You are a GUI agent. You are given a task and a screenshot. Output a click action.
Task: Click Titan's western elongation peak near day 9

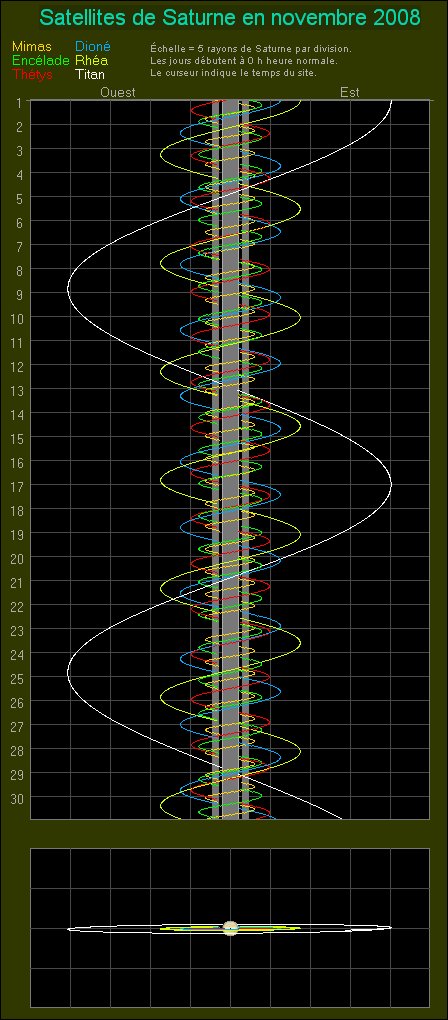tap(69, 288)
